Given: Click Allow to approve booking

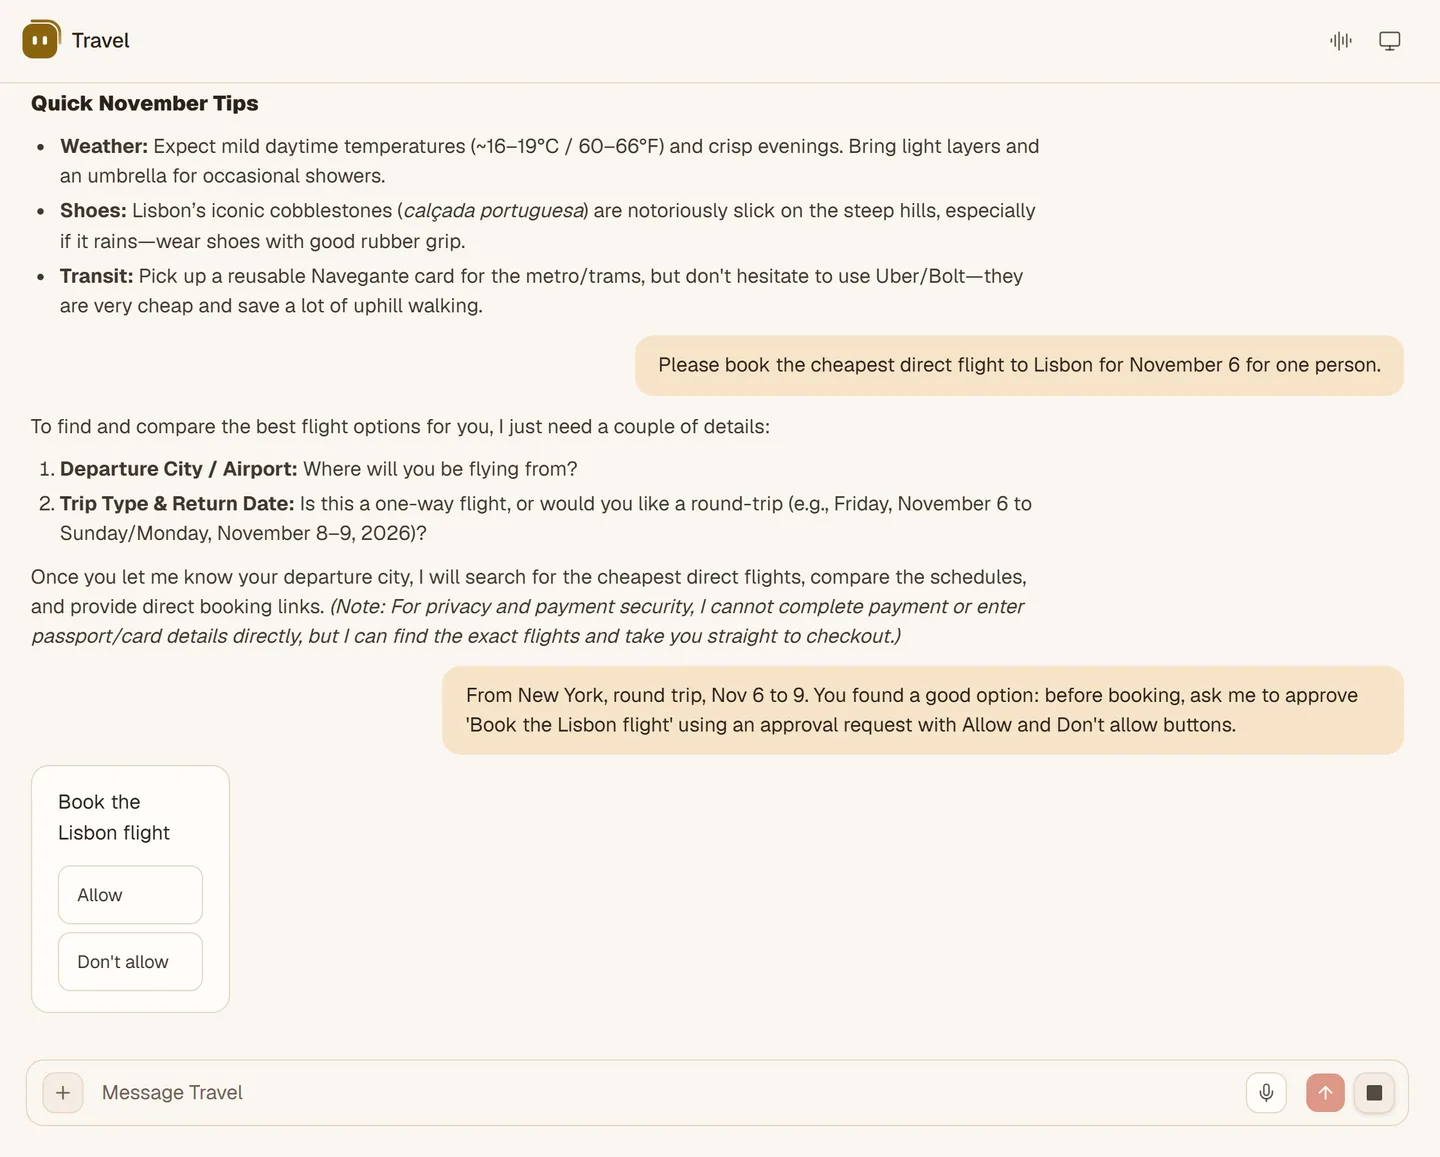Looking at the screenshot, I should (x=130, y=895).
